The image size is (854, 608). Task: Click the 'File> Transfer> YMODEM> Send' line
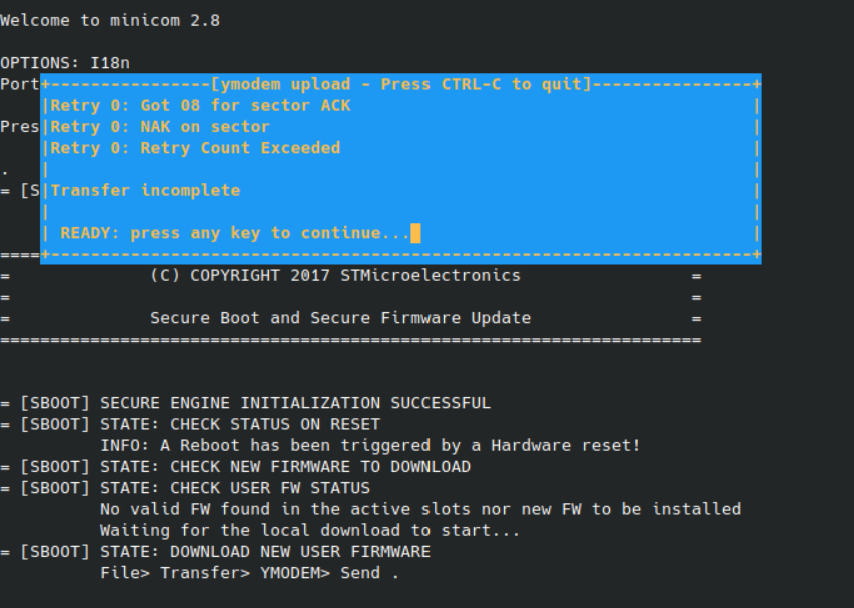249,573
